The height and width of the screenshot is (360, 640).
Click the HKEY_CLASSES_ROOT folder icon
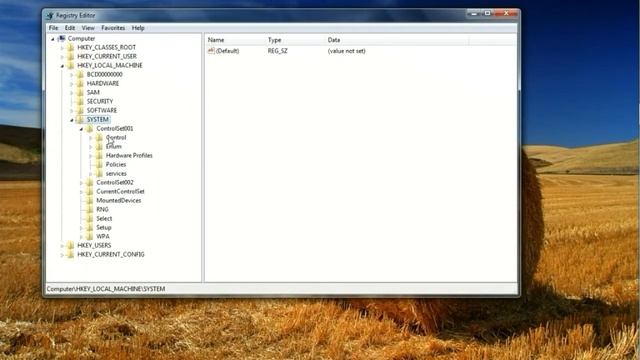point(71,47)
